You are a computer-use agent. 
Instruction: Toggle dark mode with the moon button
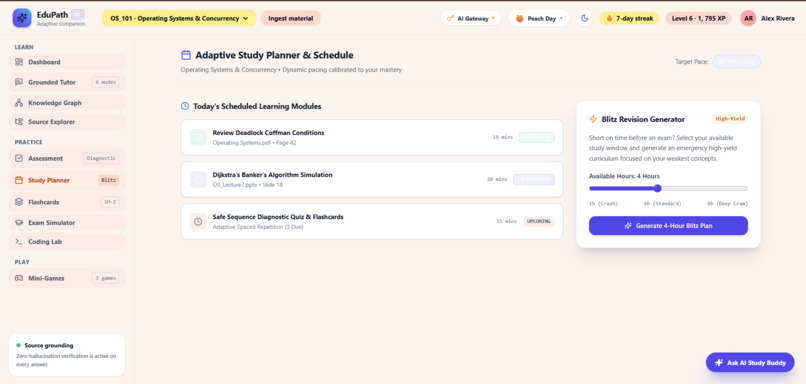tap(584, 19)
